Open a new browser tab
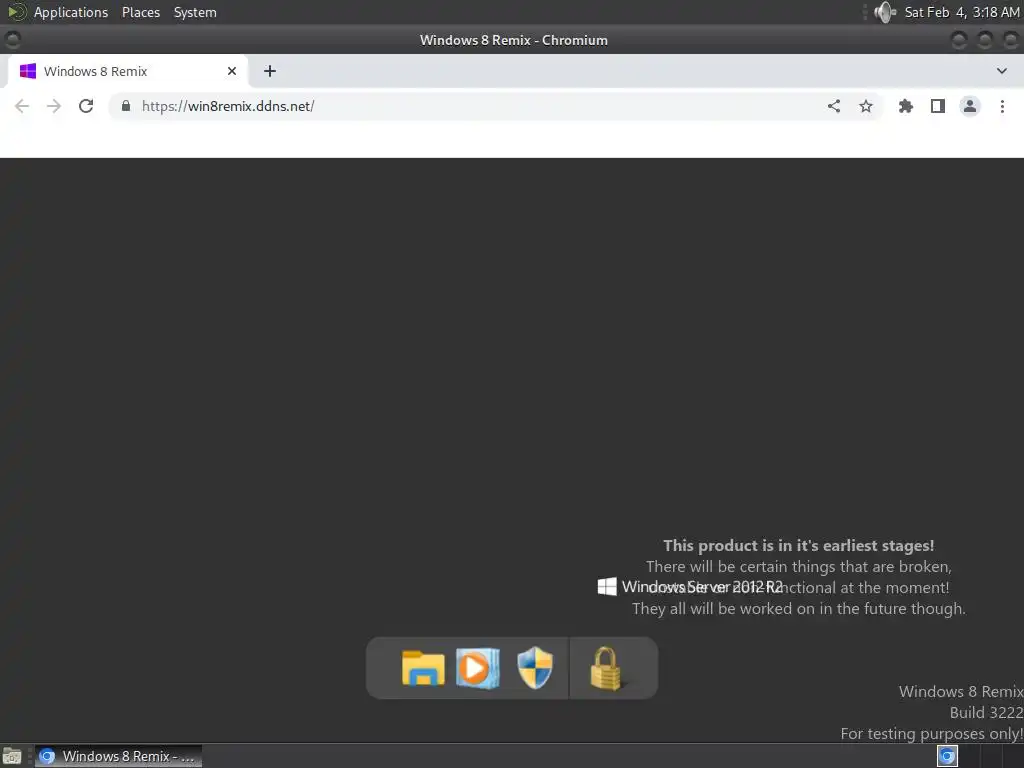Image resolution: width=1024 pixels, height=768 pixels. click(270, 71)
